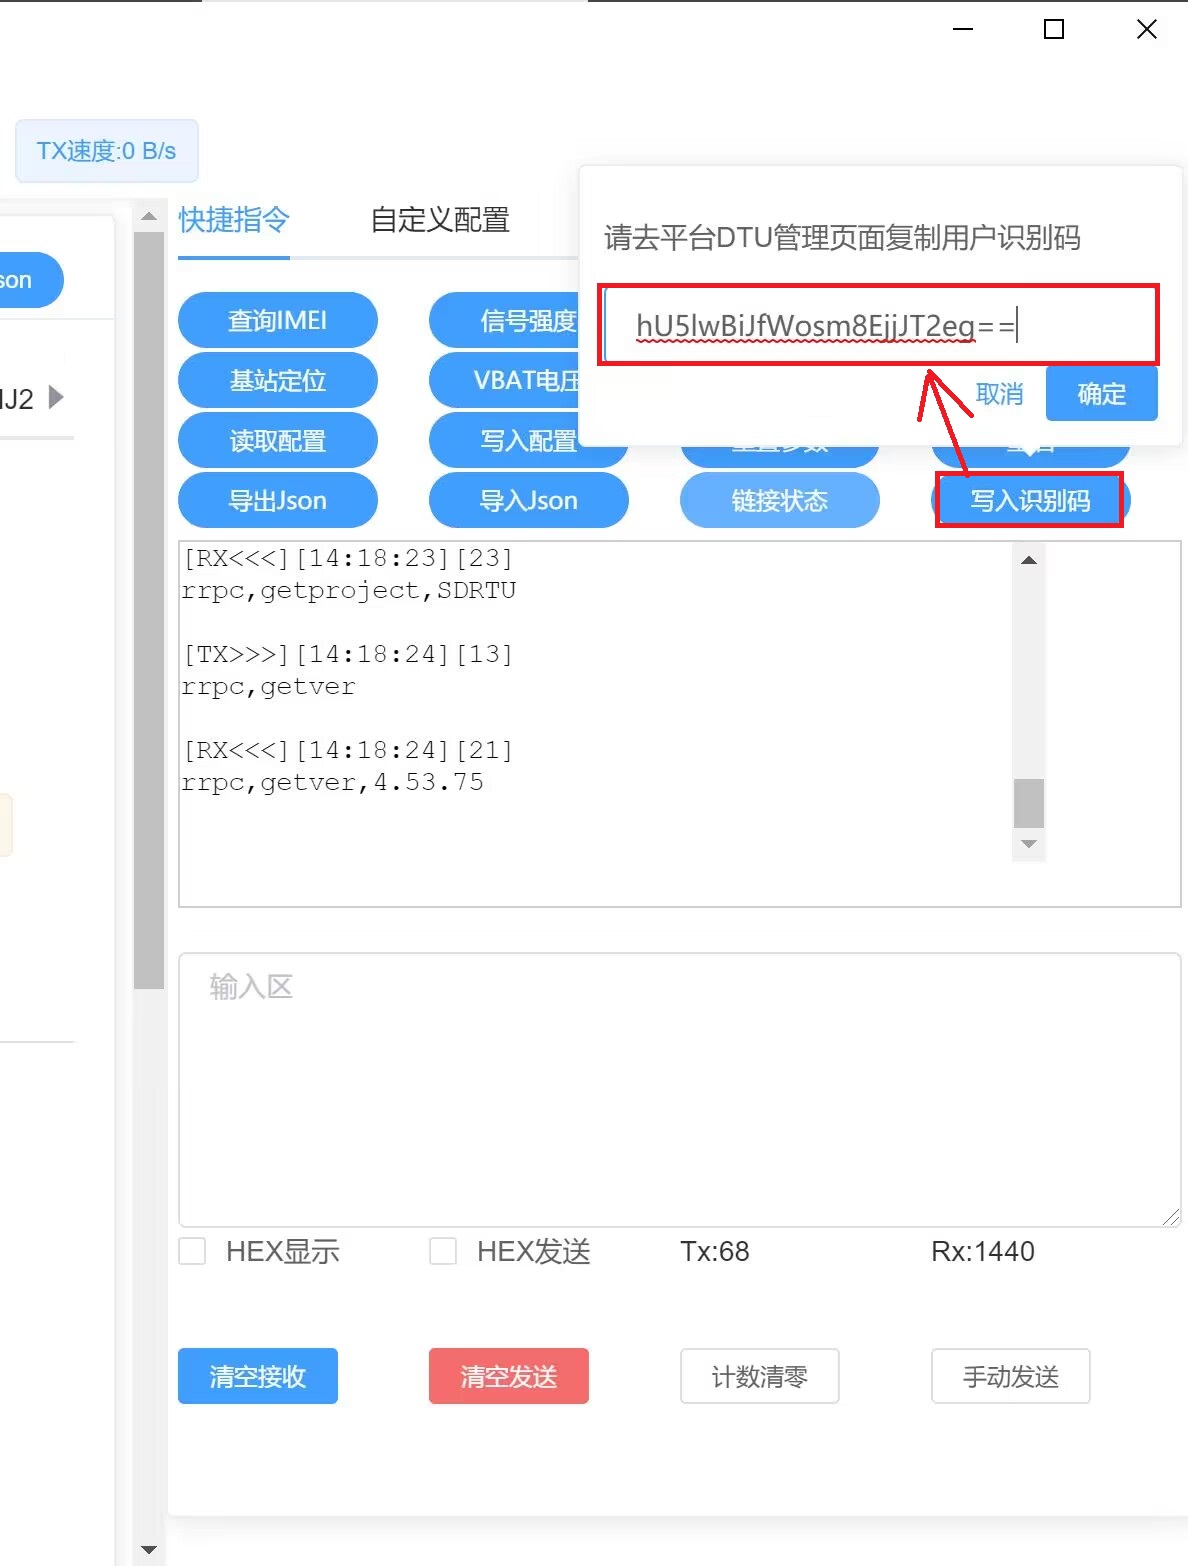
Task: Click the 'rrpc,getver,4.53.75' log line
Action: point(332,782)
